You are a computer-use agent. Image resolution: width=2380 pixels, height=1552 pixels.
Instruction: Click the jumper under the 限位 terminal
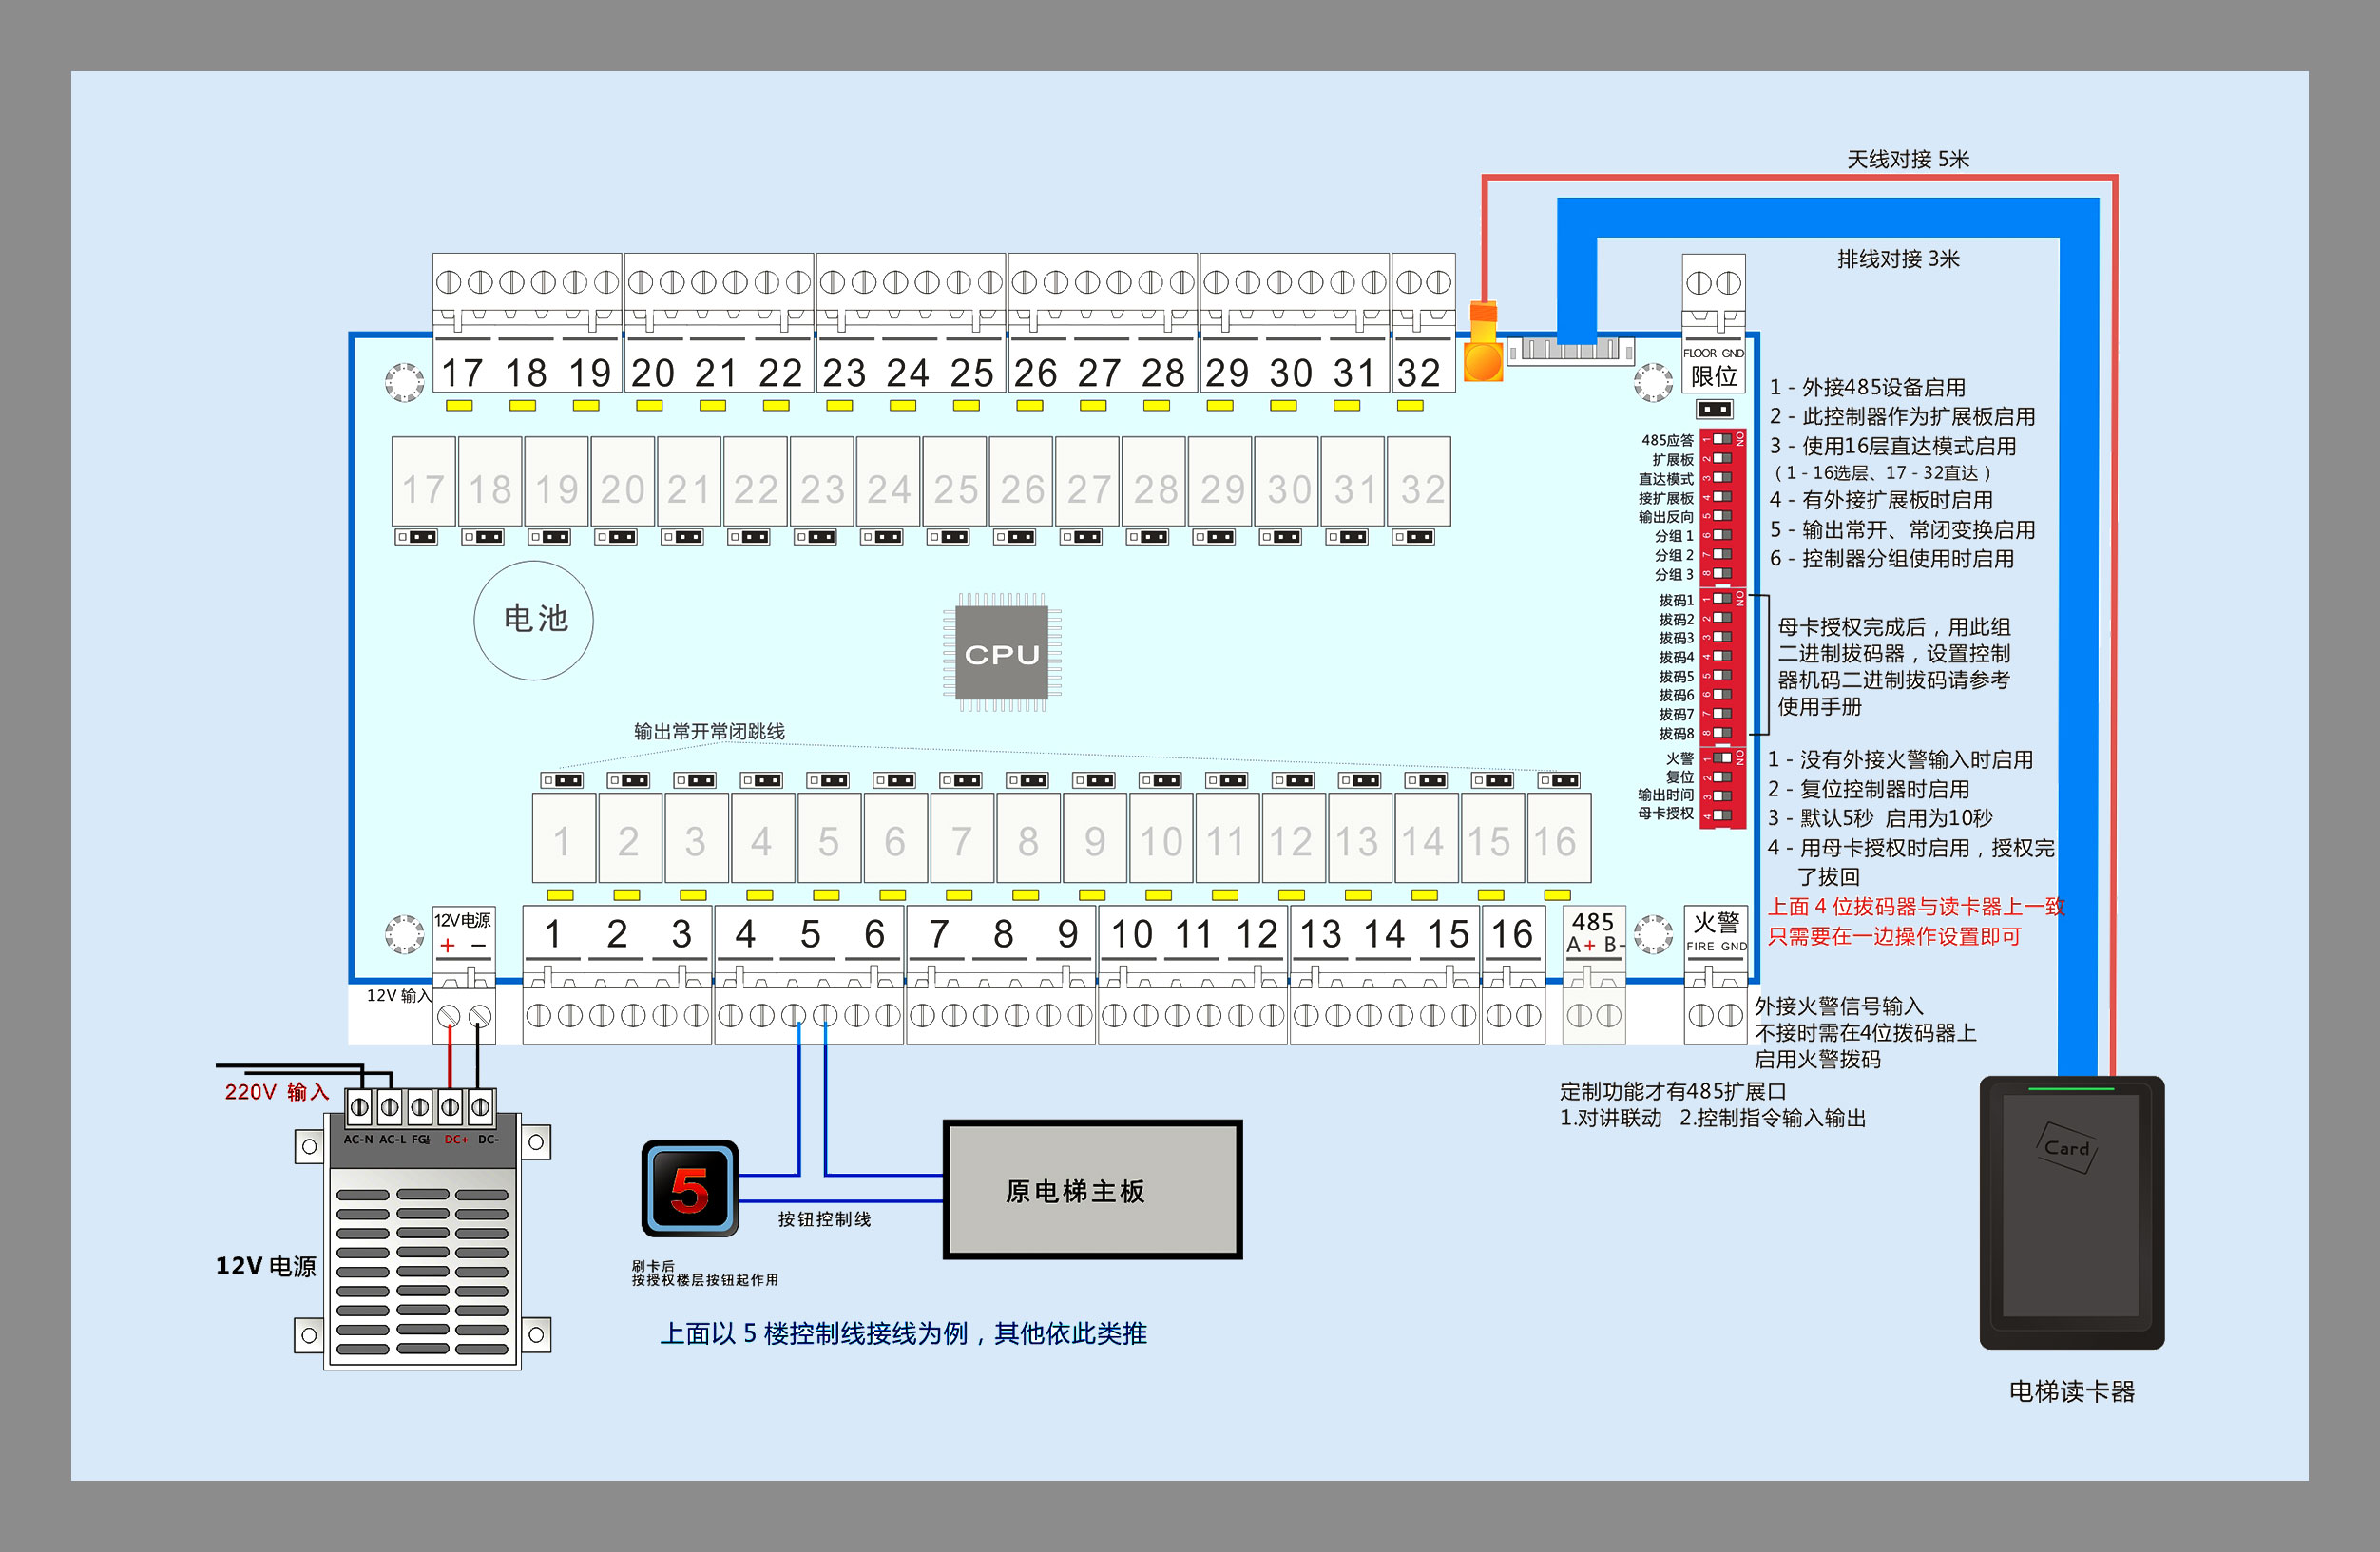(1714, 409)
